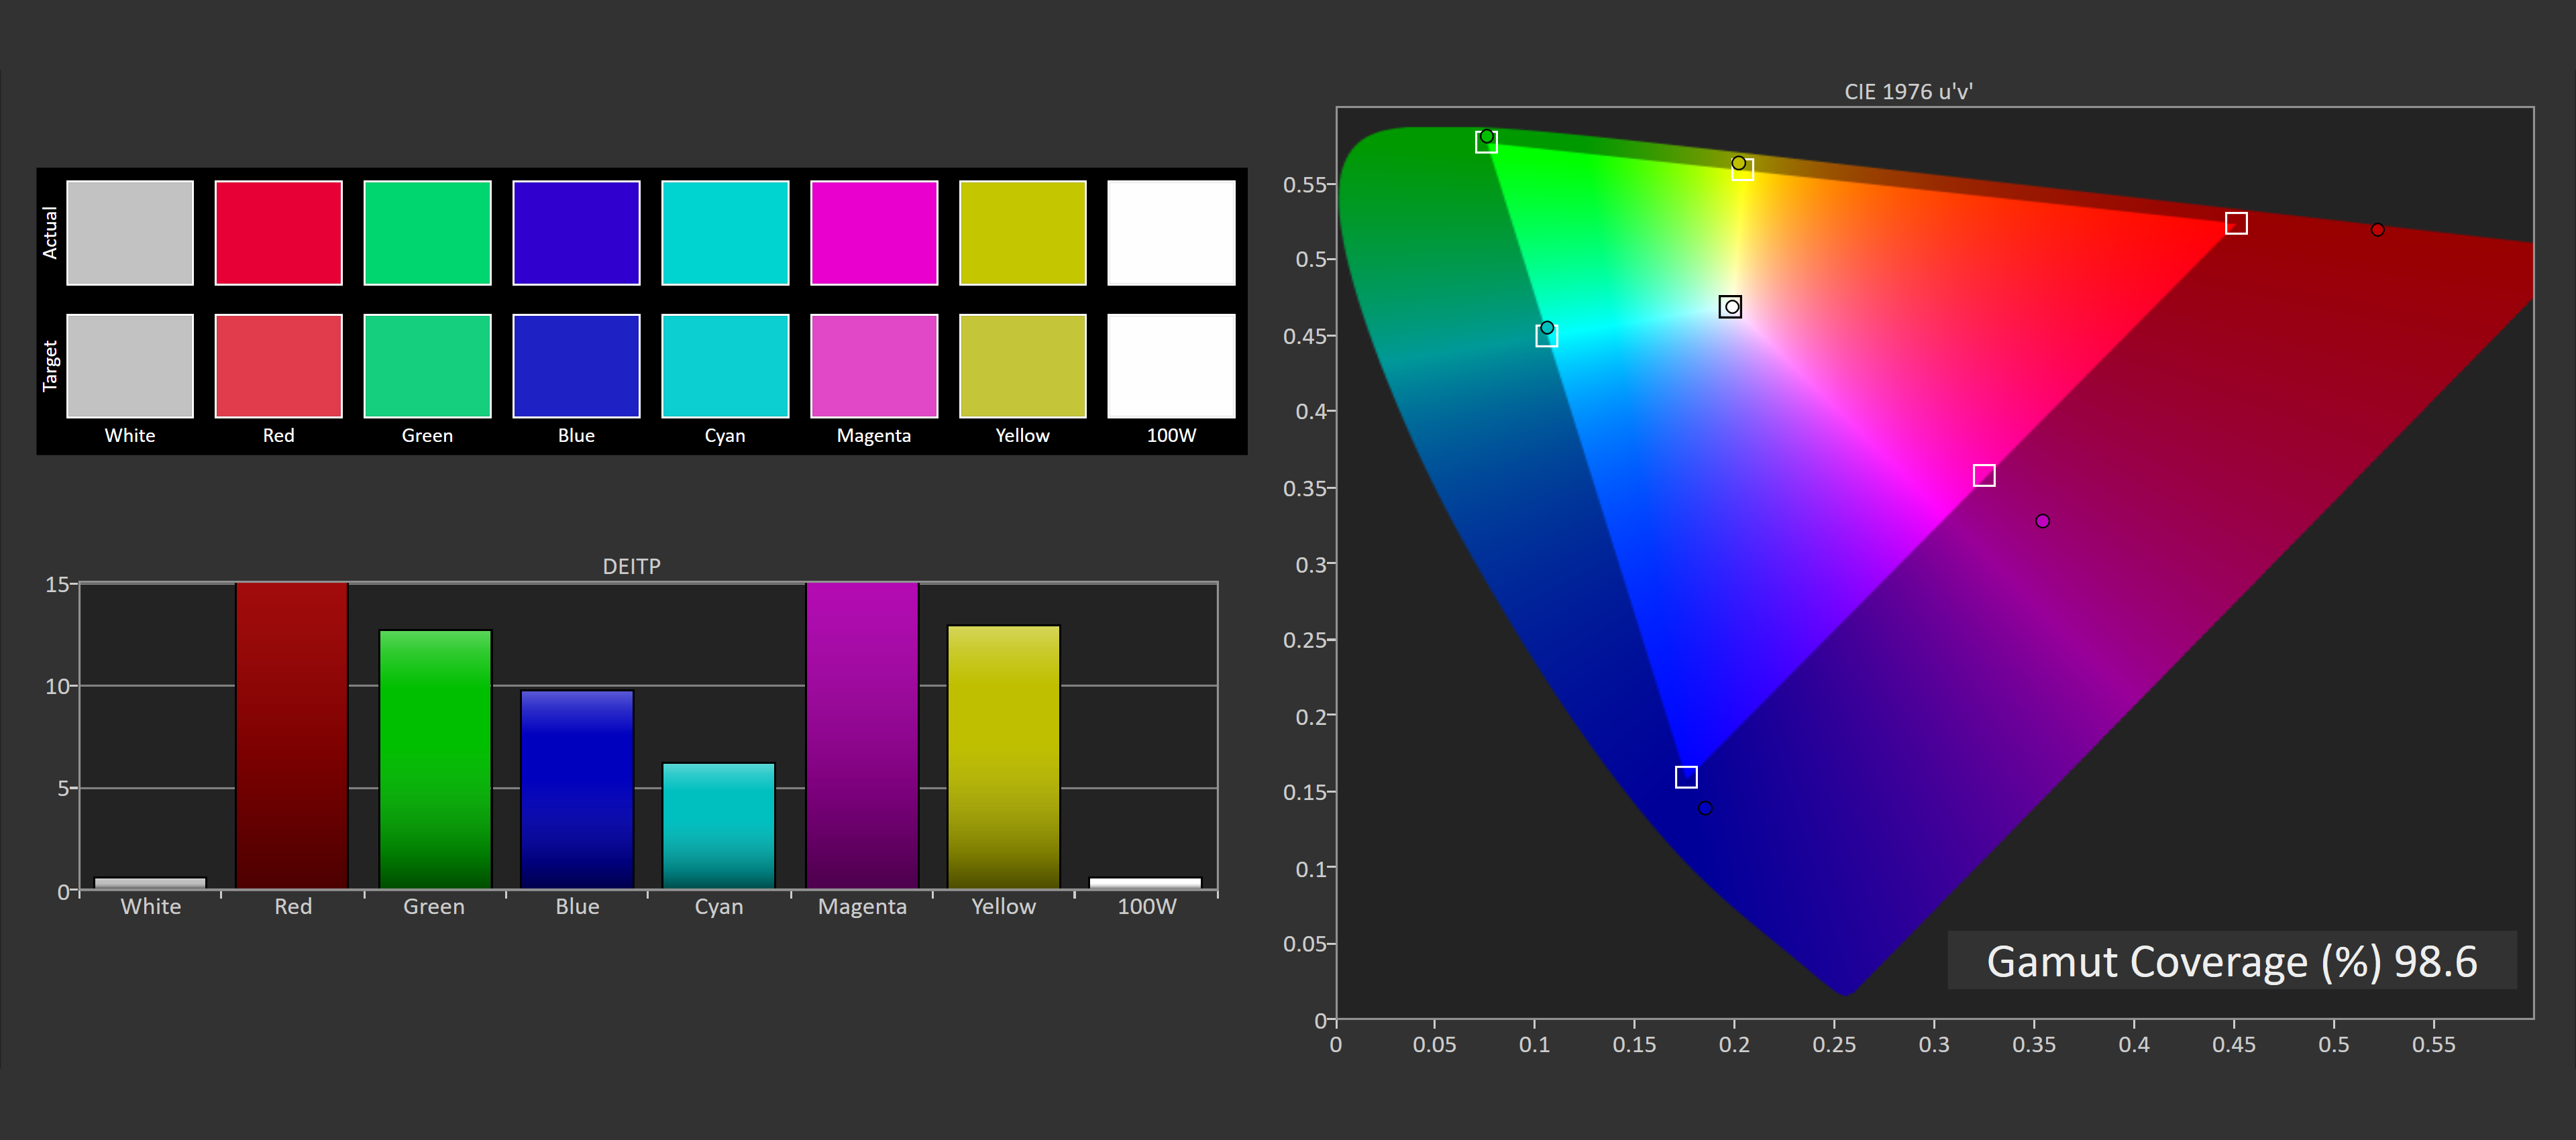Viewport: 2576px width, 1140px height.
Task: Click the Gamut Coverage (%) 98.6 label
Action: point(2231,961)
